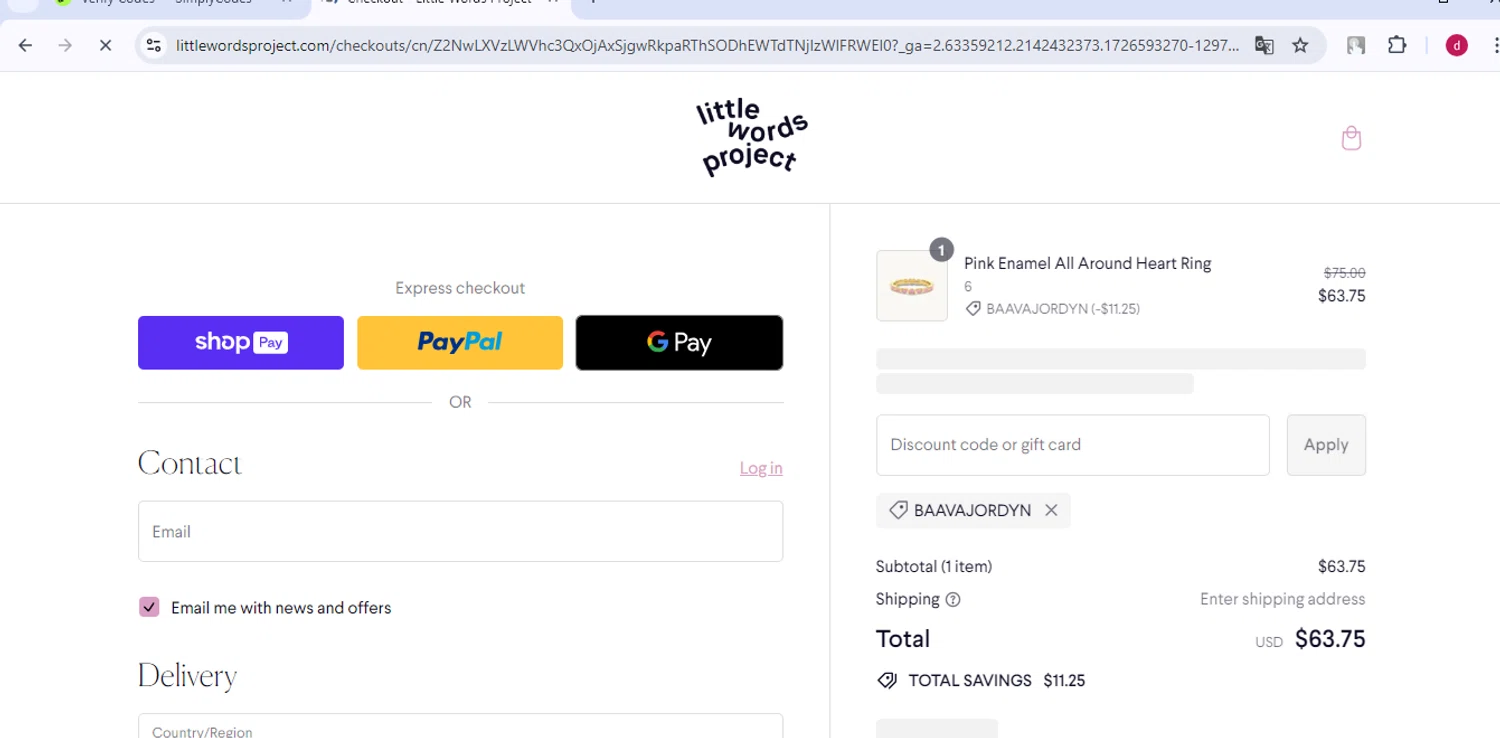Open the Chrome profile avatar
This screenshot has height=738, width=1500.
pyautogui.click(x=1456, y=45)
